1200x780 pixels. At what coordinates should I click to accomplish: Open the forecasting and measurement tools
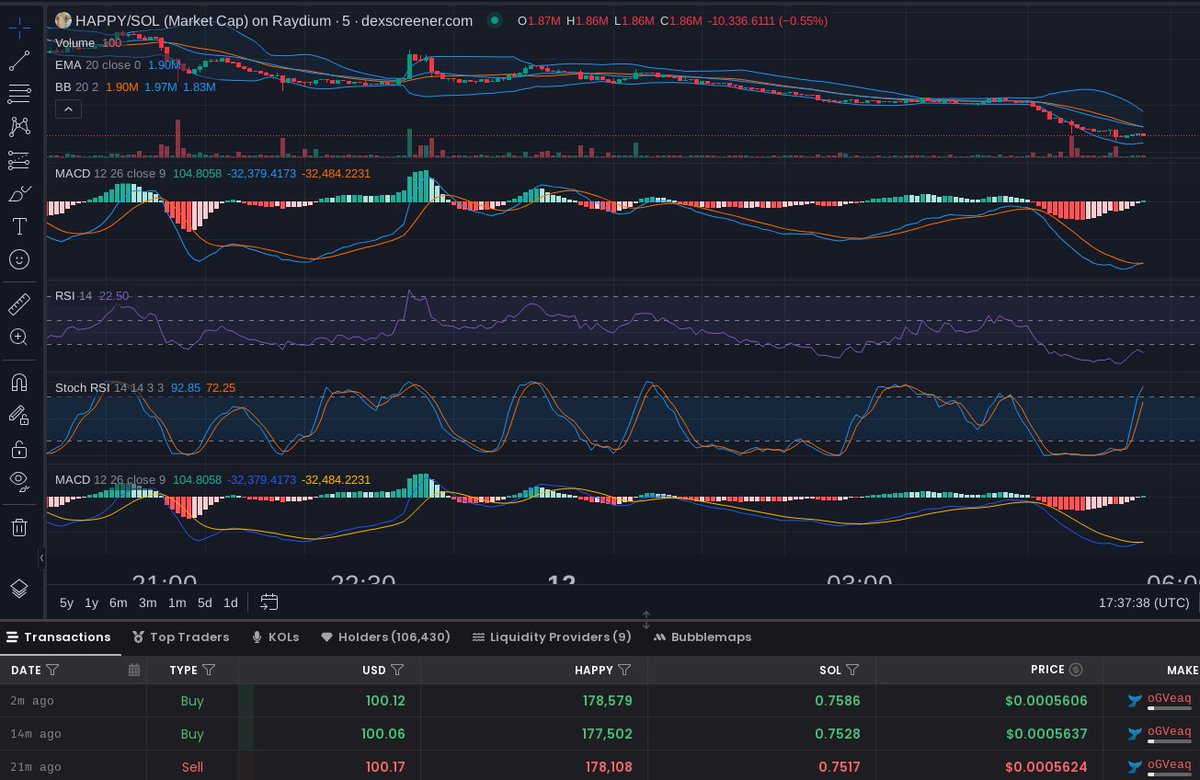pos(19,160)
